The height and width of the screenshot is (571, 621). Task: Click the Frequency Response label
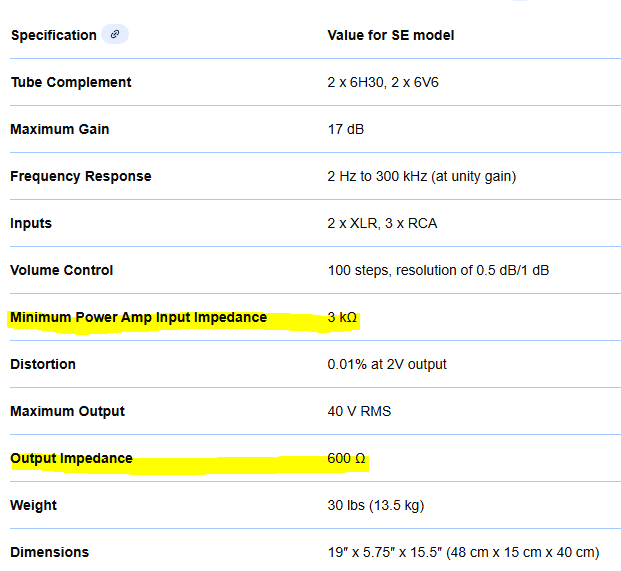[x=80, y=176]
